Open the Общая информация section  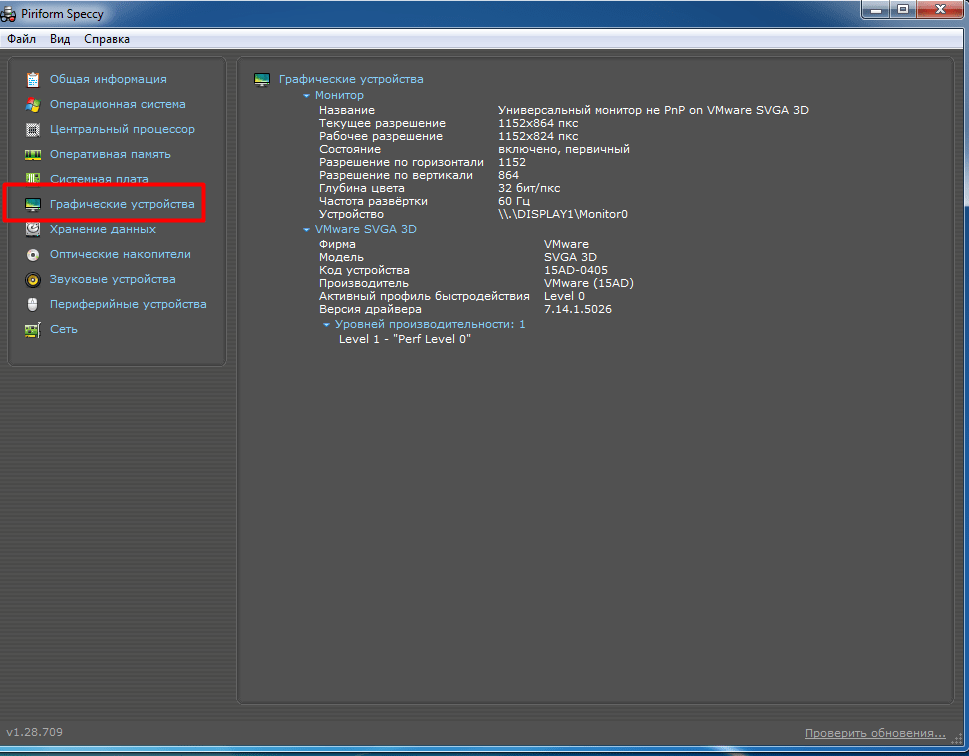tap(108, 79)
